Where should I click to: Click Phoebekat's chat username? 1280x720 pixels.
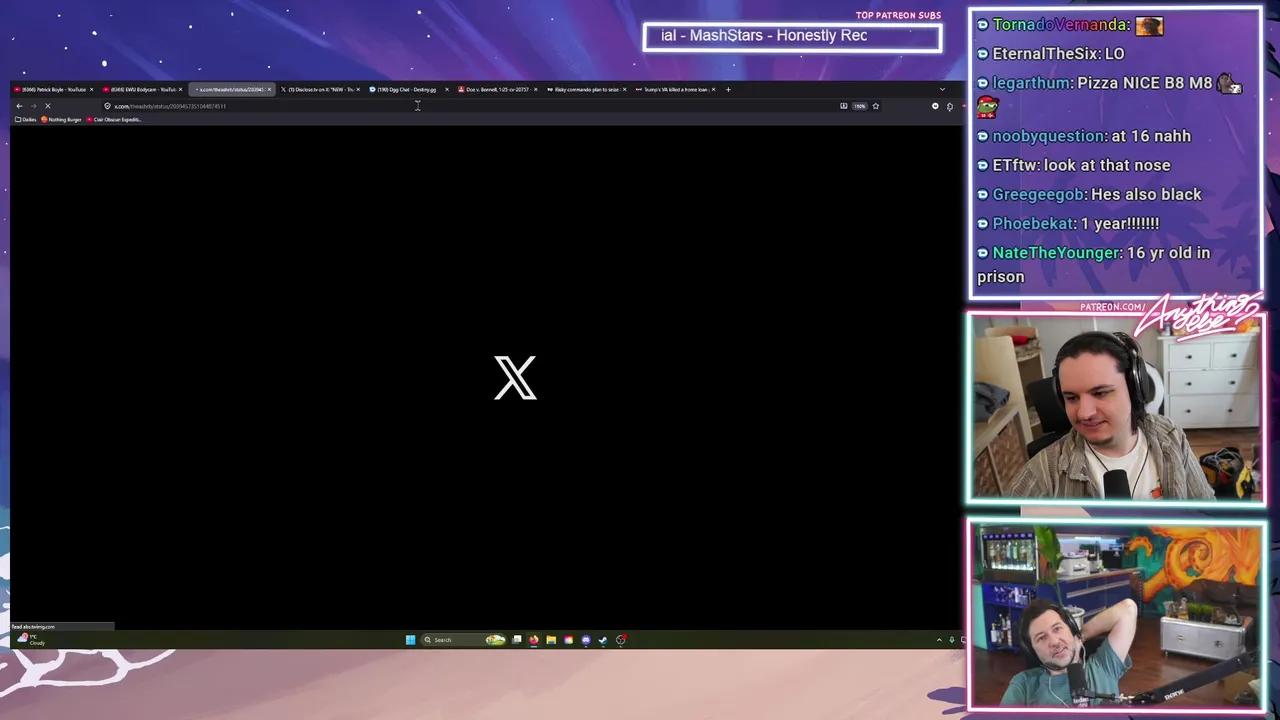click(x=1034, y=223)
